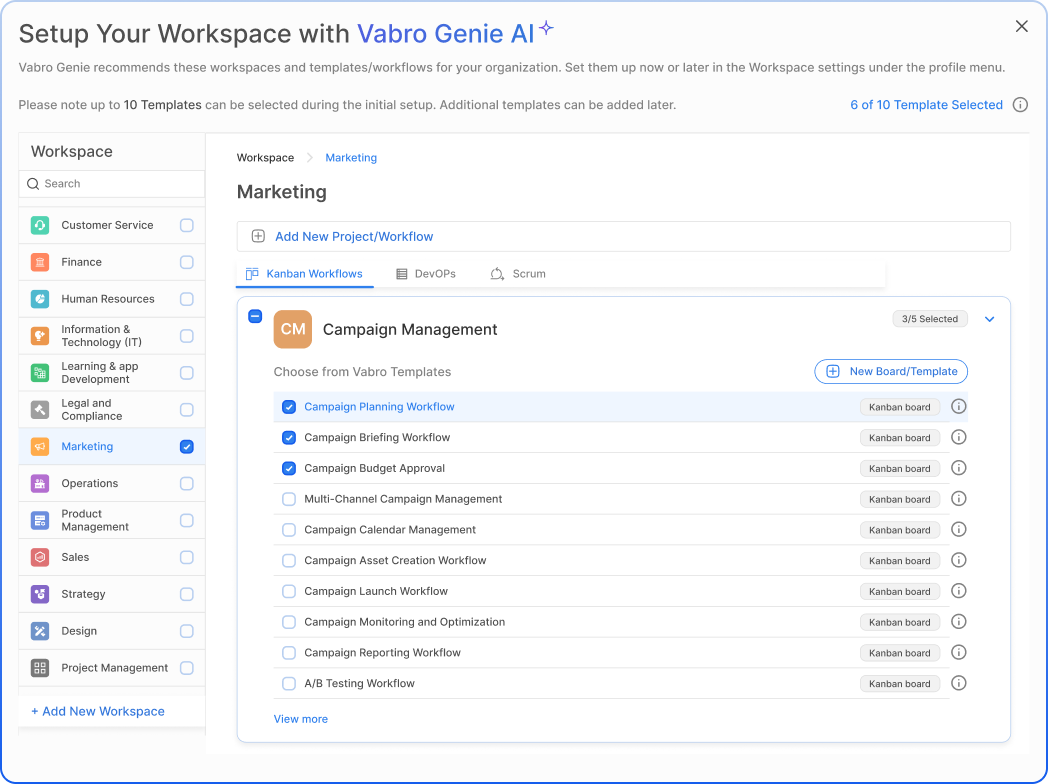The height and width of the screenshot is (784, 1048).
Task: Click the New Board/Template button
Action: (891, 372)
